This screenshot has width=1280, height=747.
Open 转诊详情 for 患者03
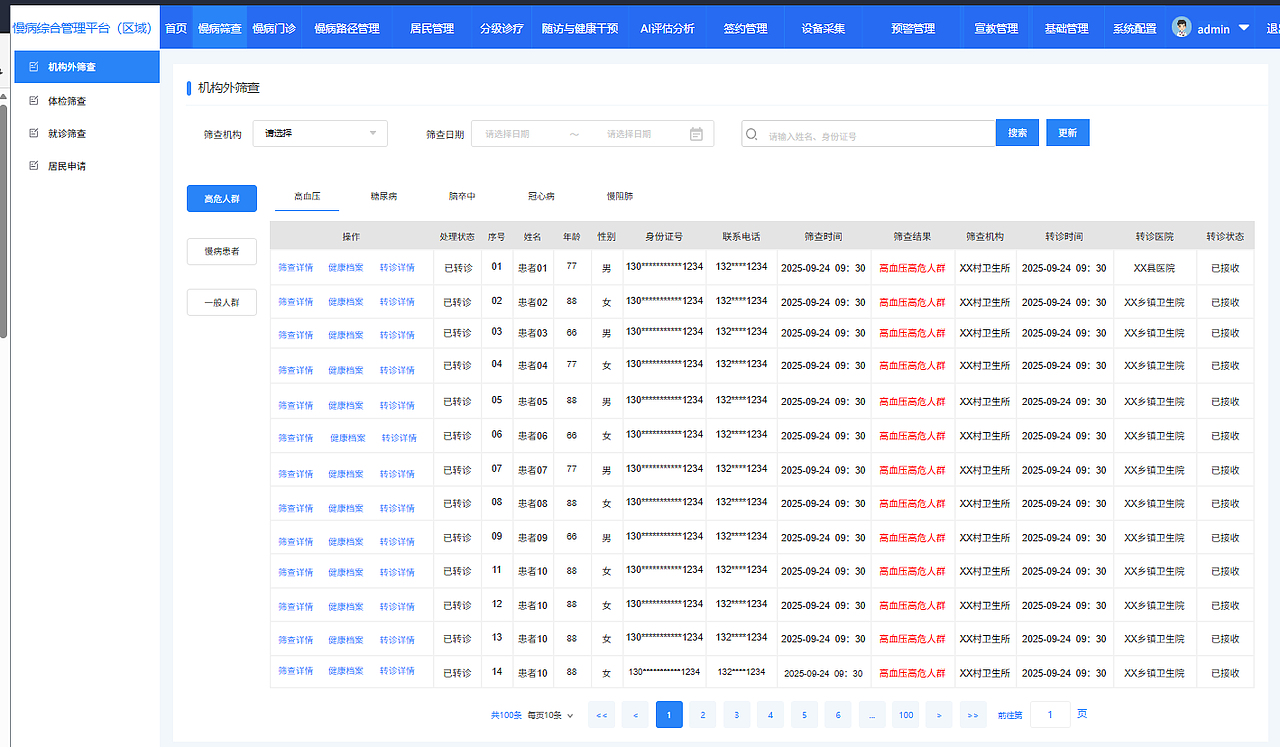click(397, 335)
